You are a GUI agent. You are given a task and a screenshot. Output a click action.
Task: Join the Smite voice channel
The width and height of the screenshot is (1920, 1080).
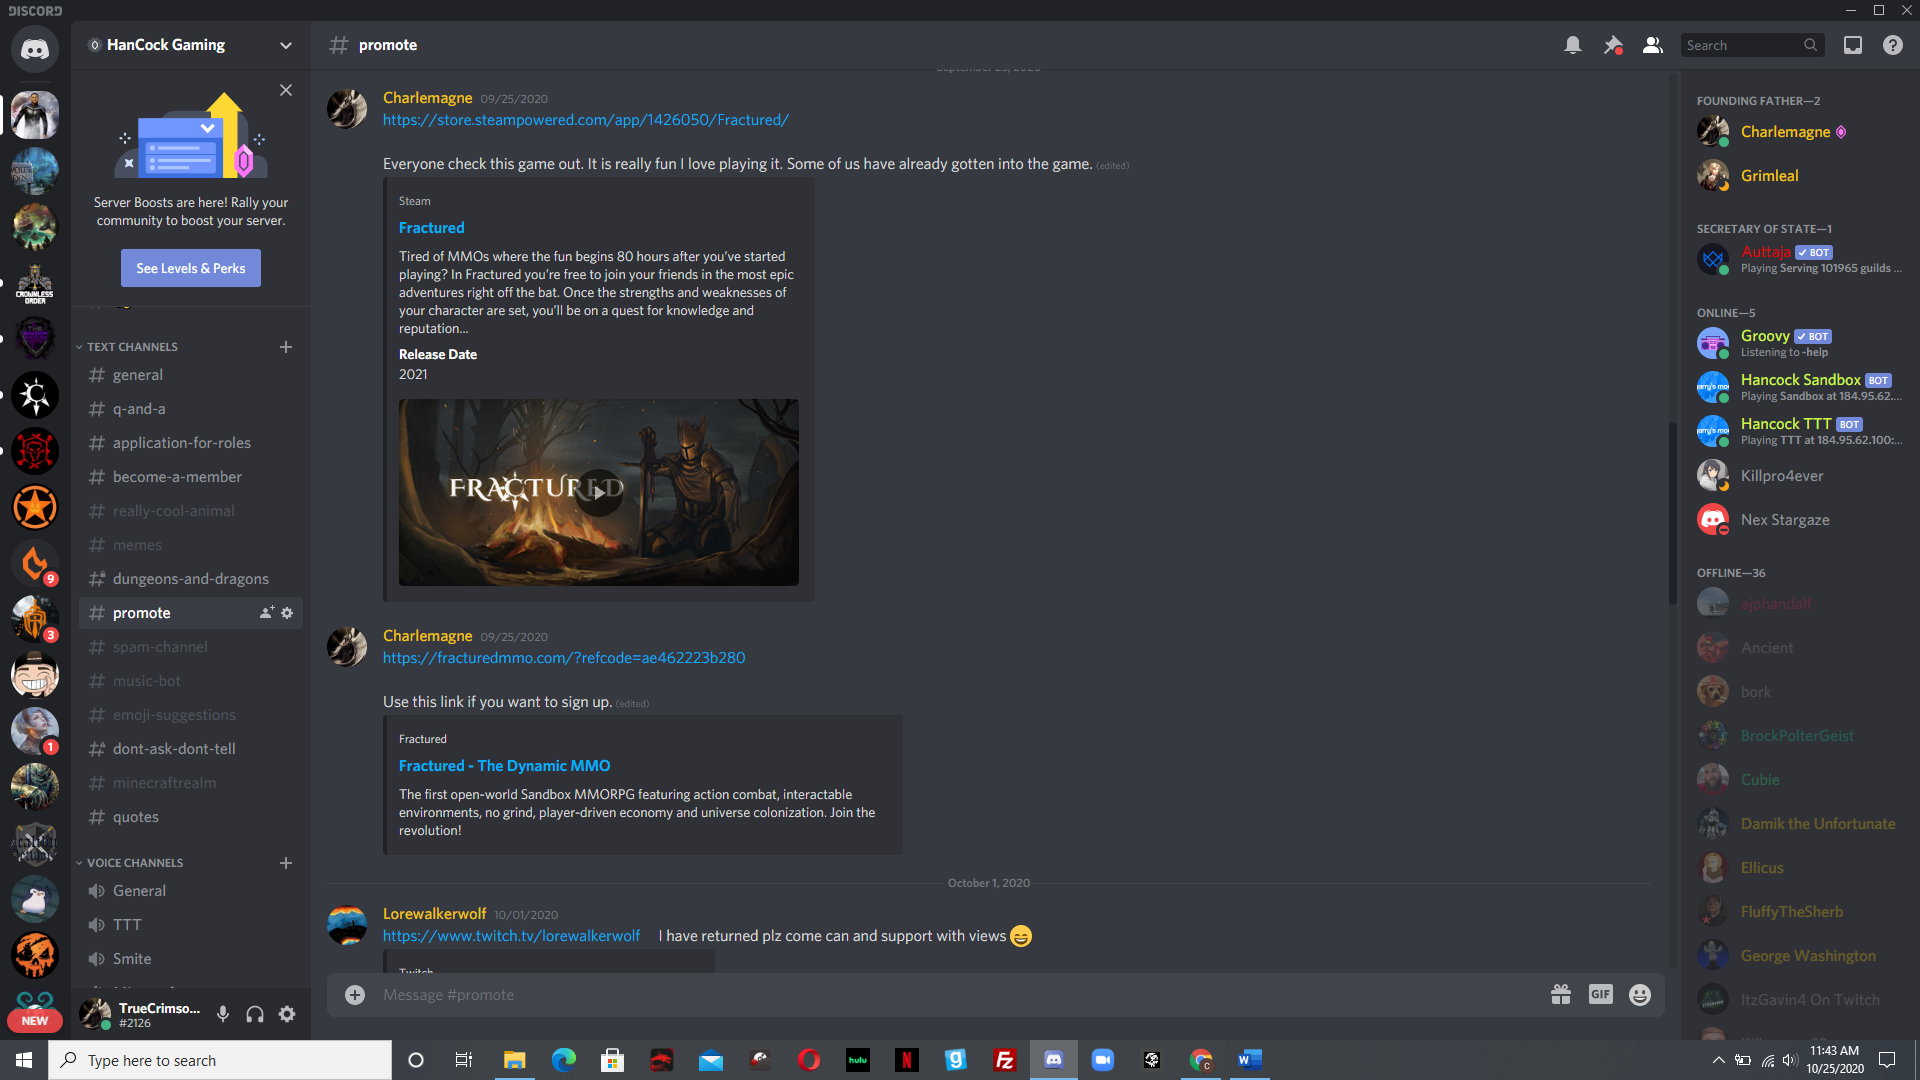190,958
